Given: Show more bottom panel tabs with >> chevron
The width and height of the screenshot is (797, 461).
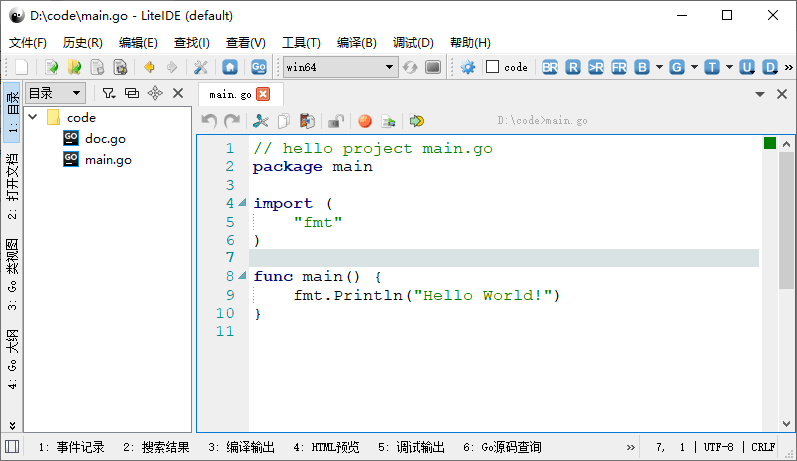Looking at the screenshot, I should (x=631, y=447).
